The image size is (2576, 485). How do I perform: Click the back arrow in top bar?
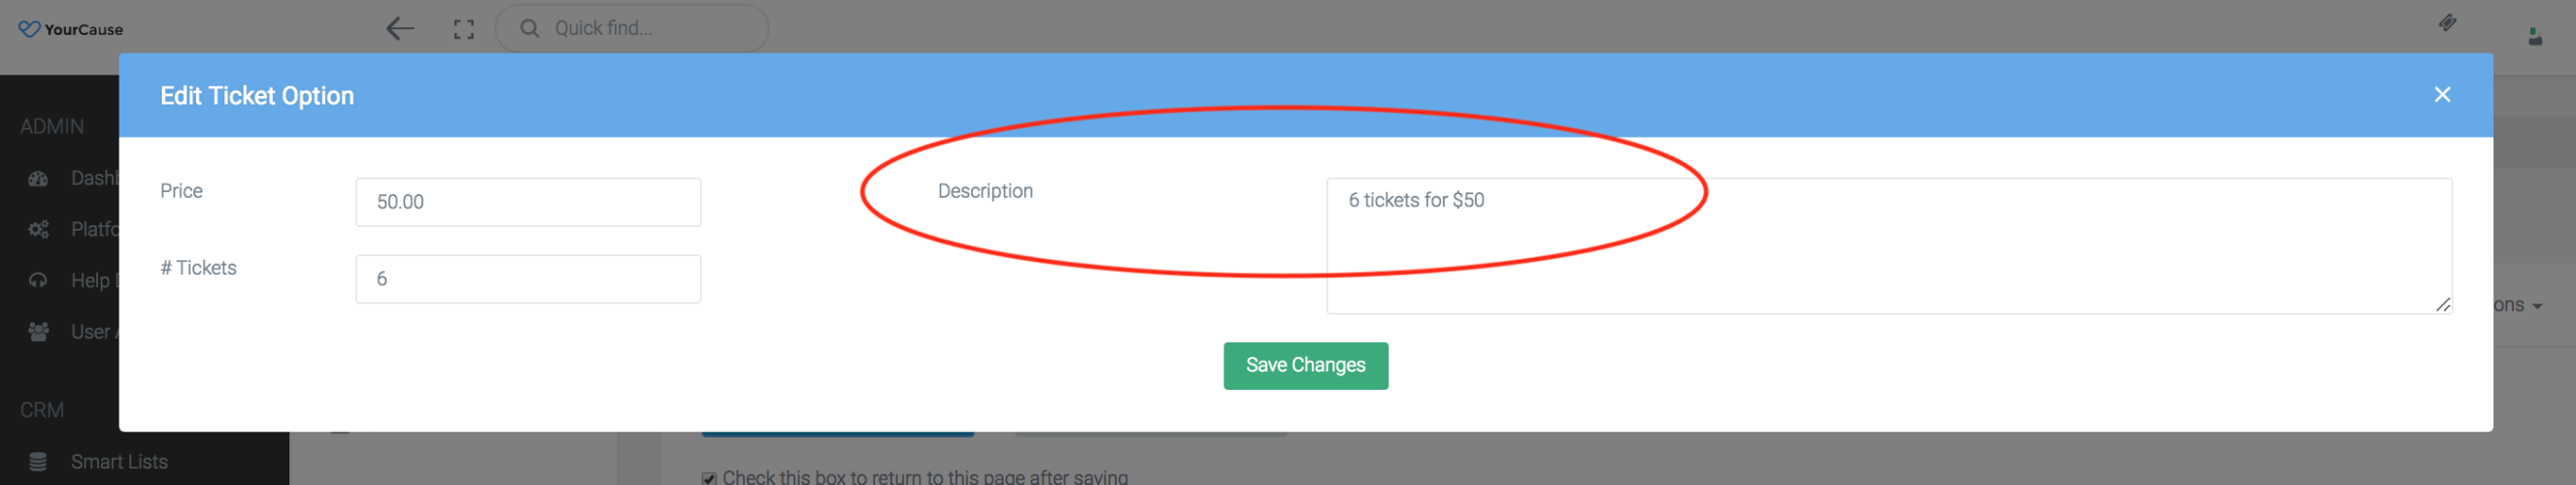[400, 29]
